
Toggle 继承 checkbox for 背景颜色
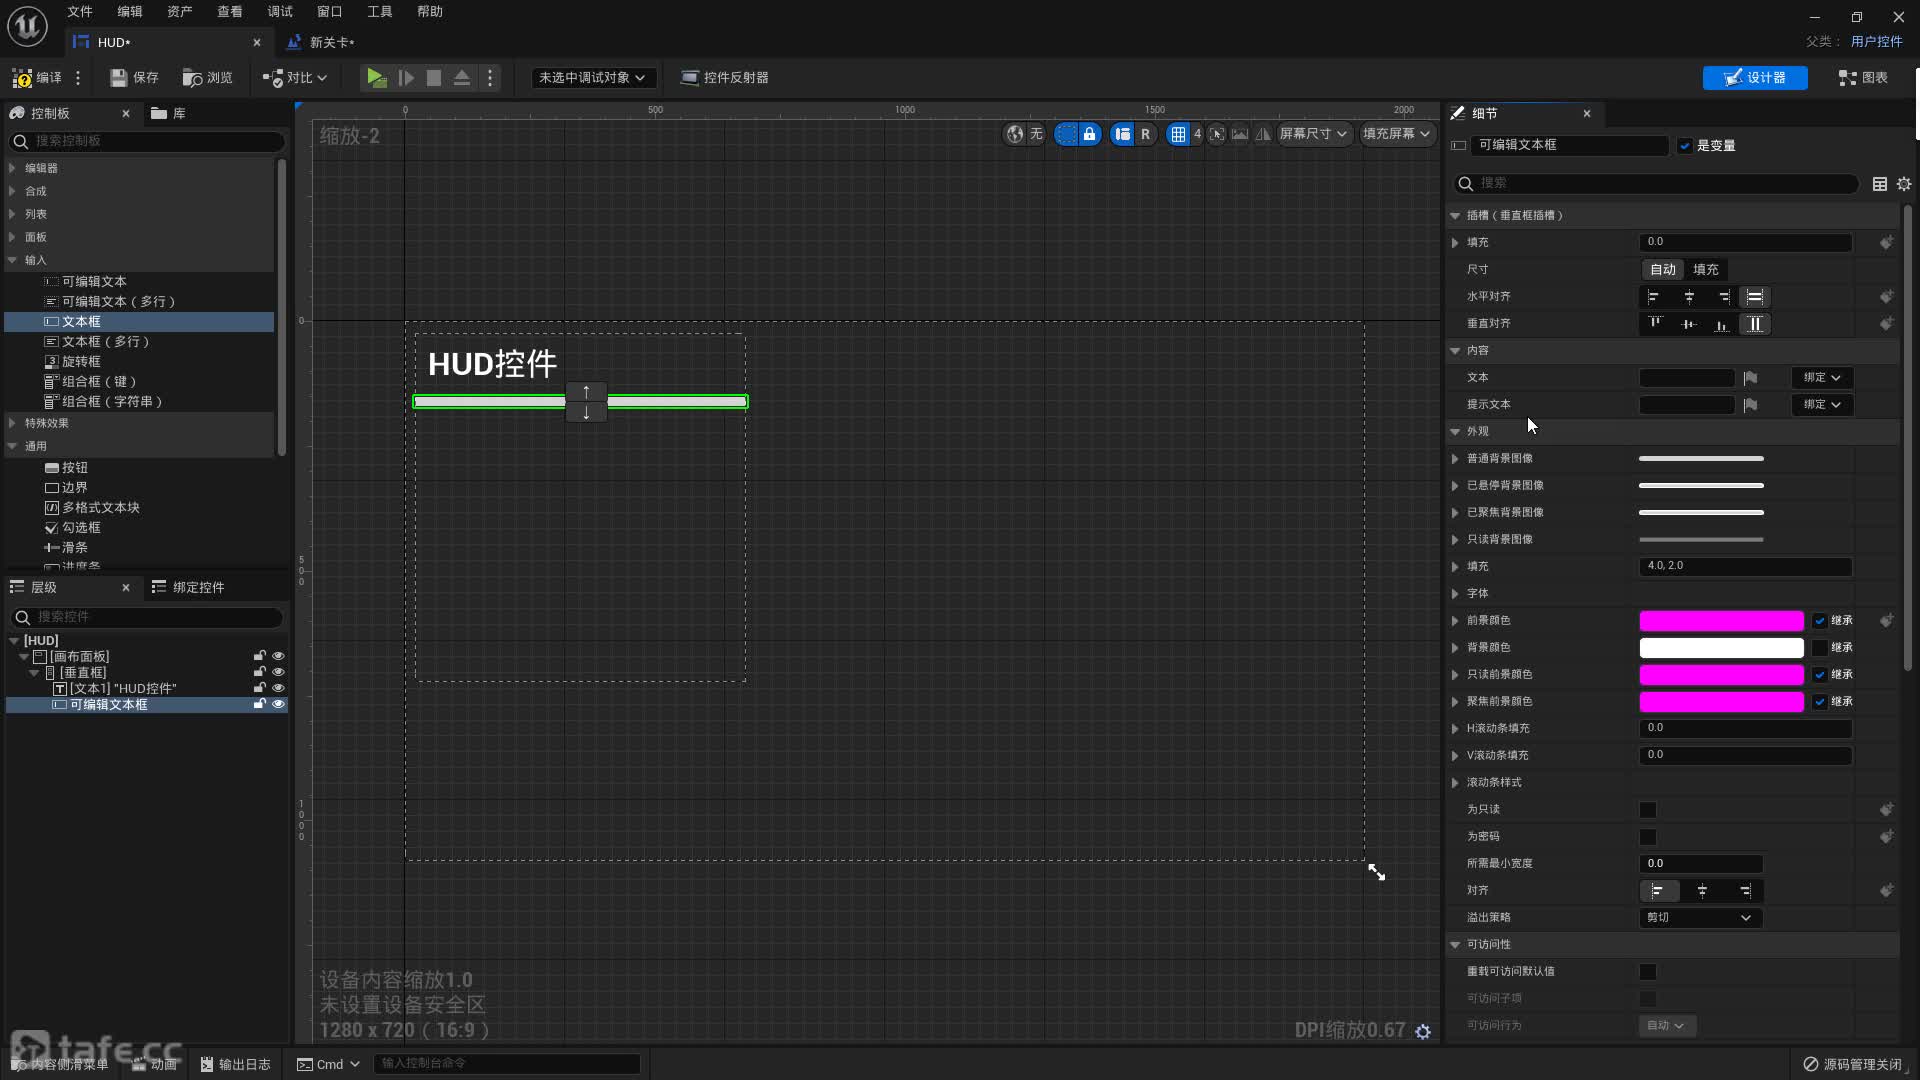coord(1820,648)
